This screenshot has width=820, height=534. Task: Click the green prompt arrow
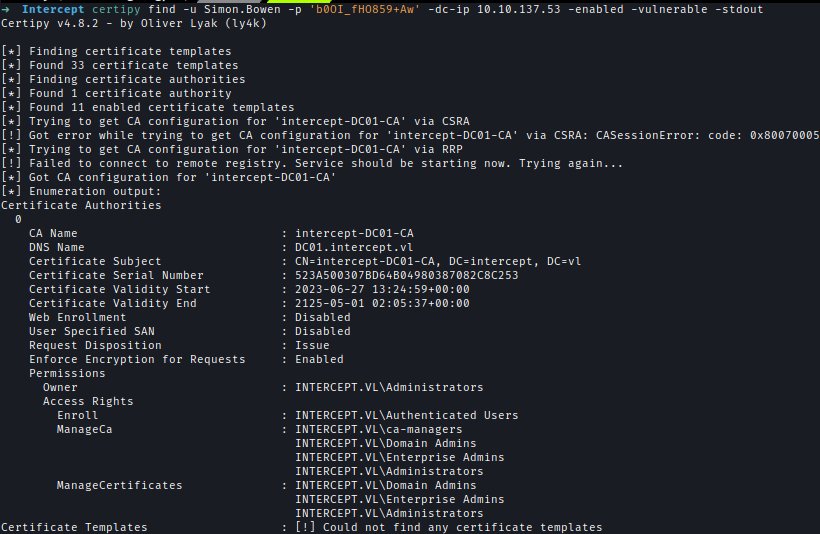pos(6,9)
